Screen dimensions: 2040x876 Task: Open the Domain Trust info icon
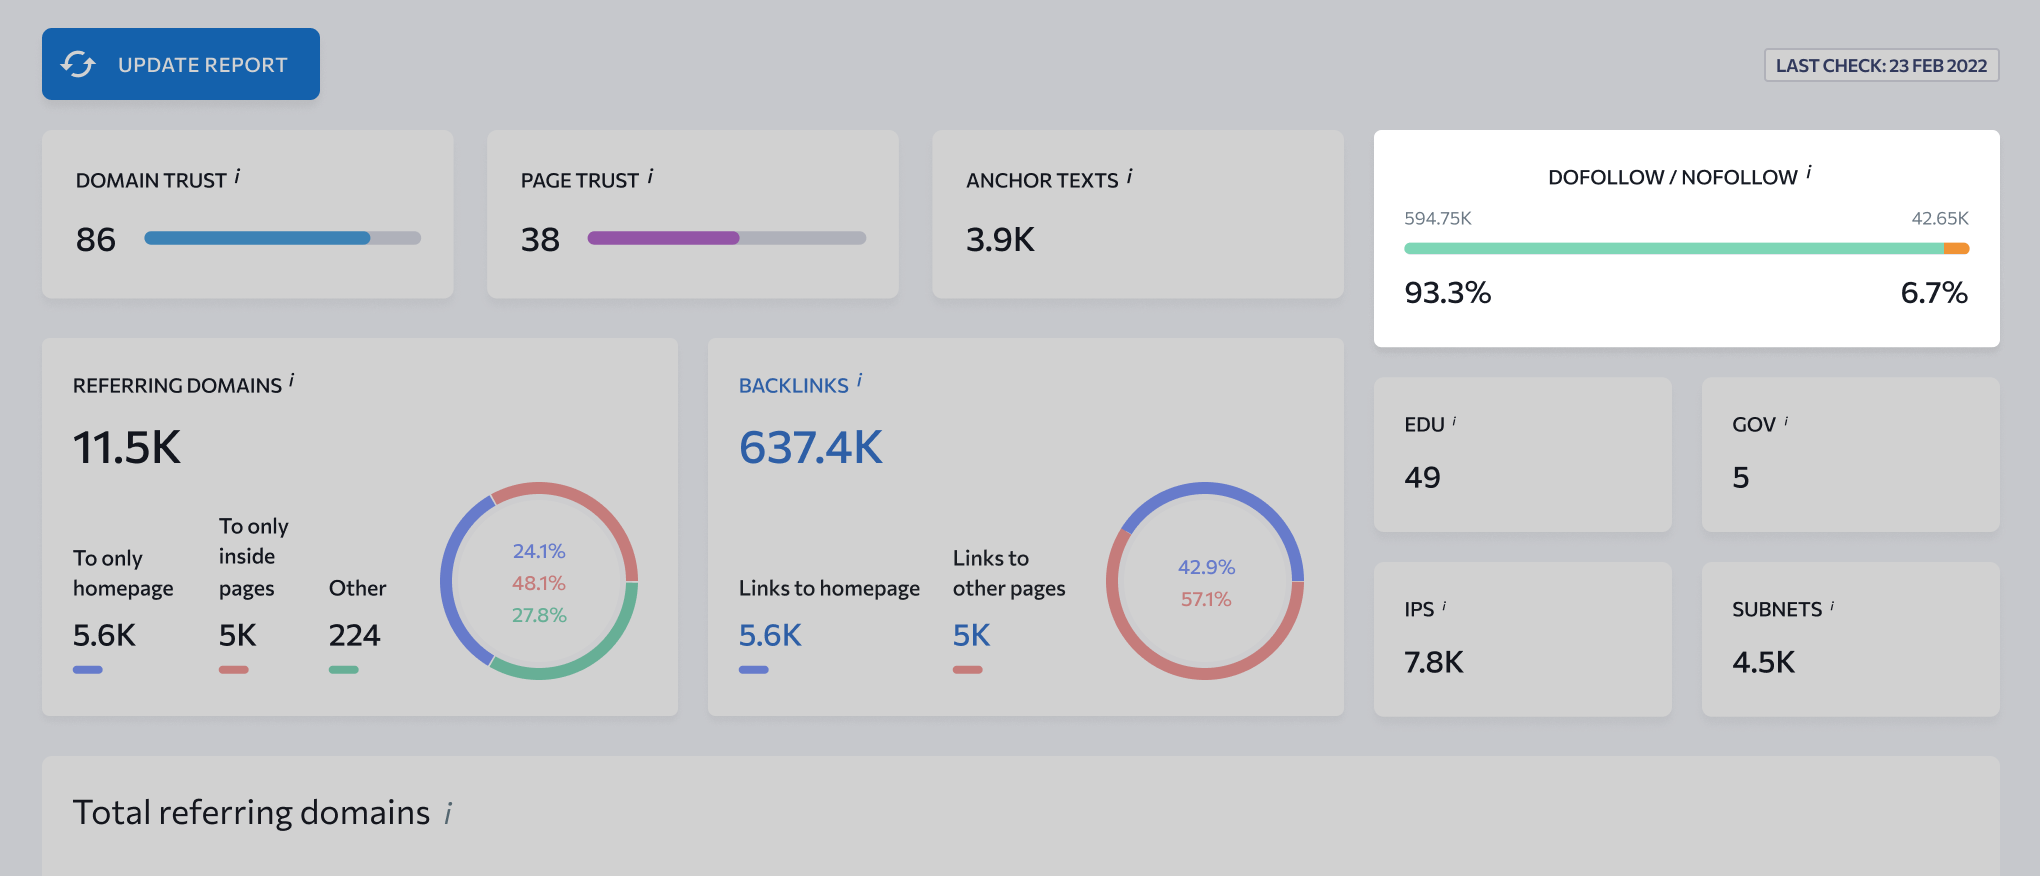tap(237, 177)
